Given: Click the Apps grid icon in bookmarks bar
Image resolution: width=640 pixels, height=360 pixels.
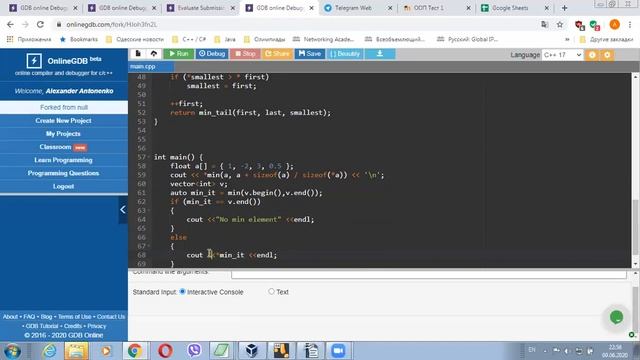Looking at the screenshot, I should (10, 39).
